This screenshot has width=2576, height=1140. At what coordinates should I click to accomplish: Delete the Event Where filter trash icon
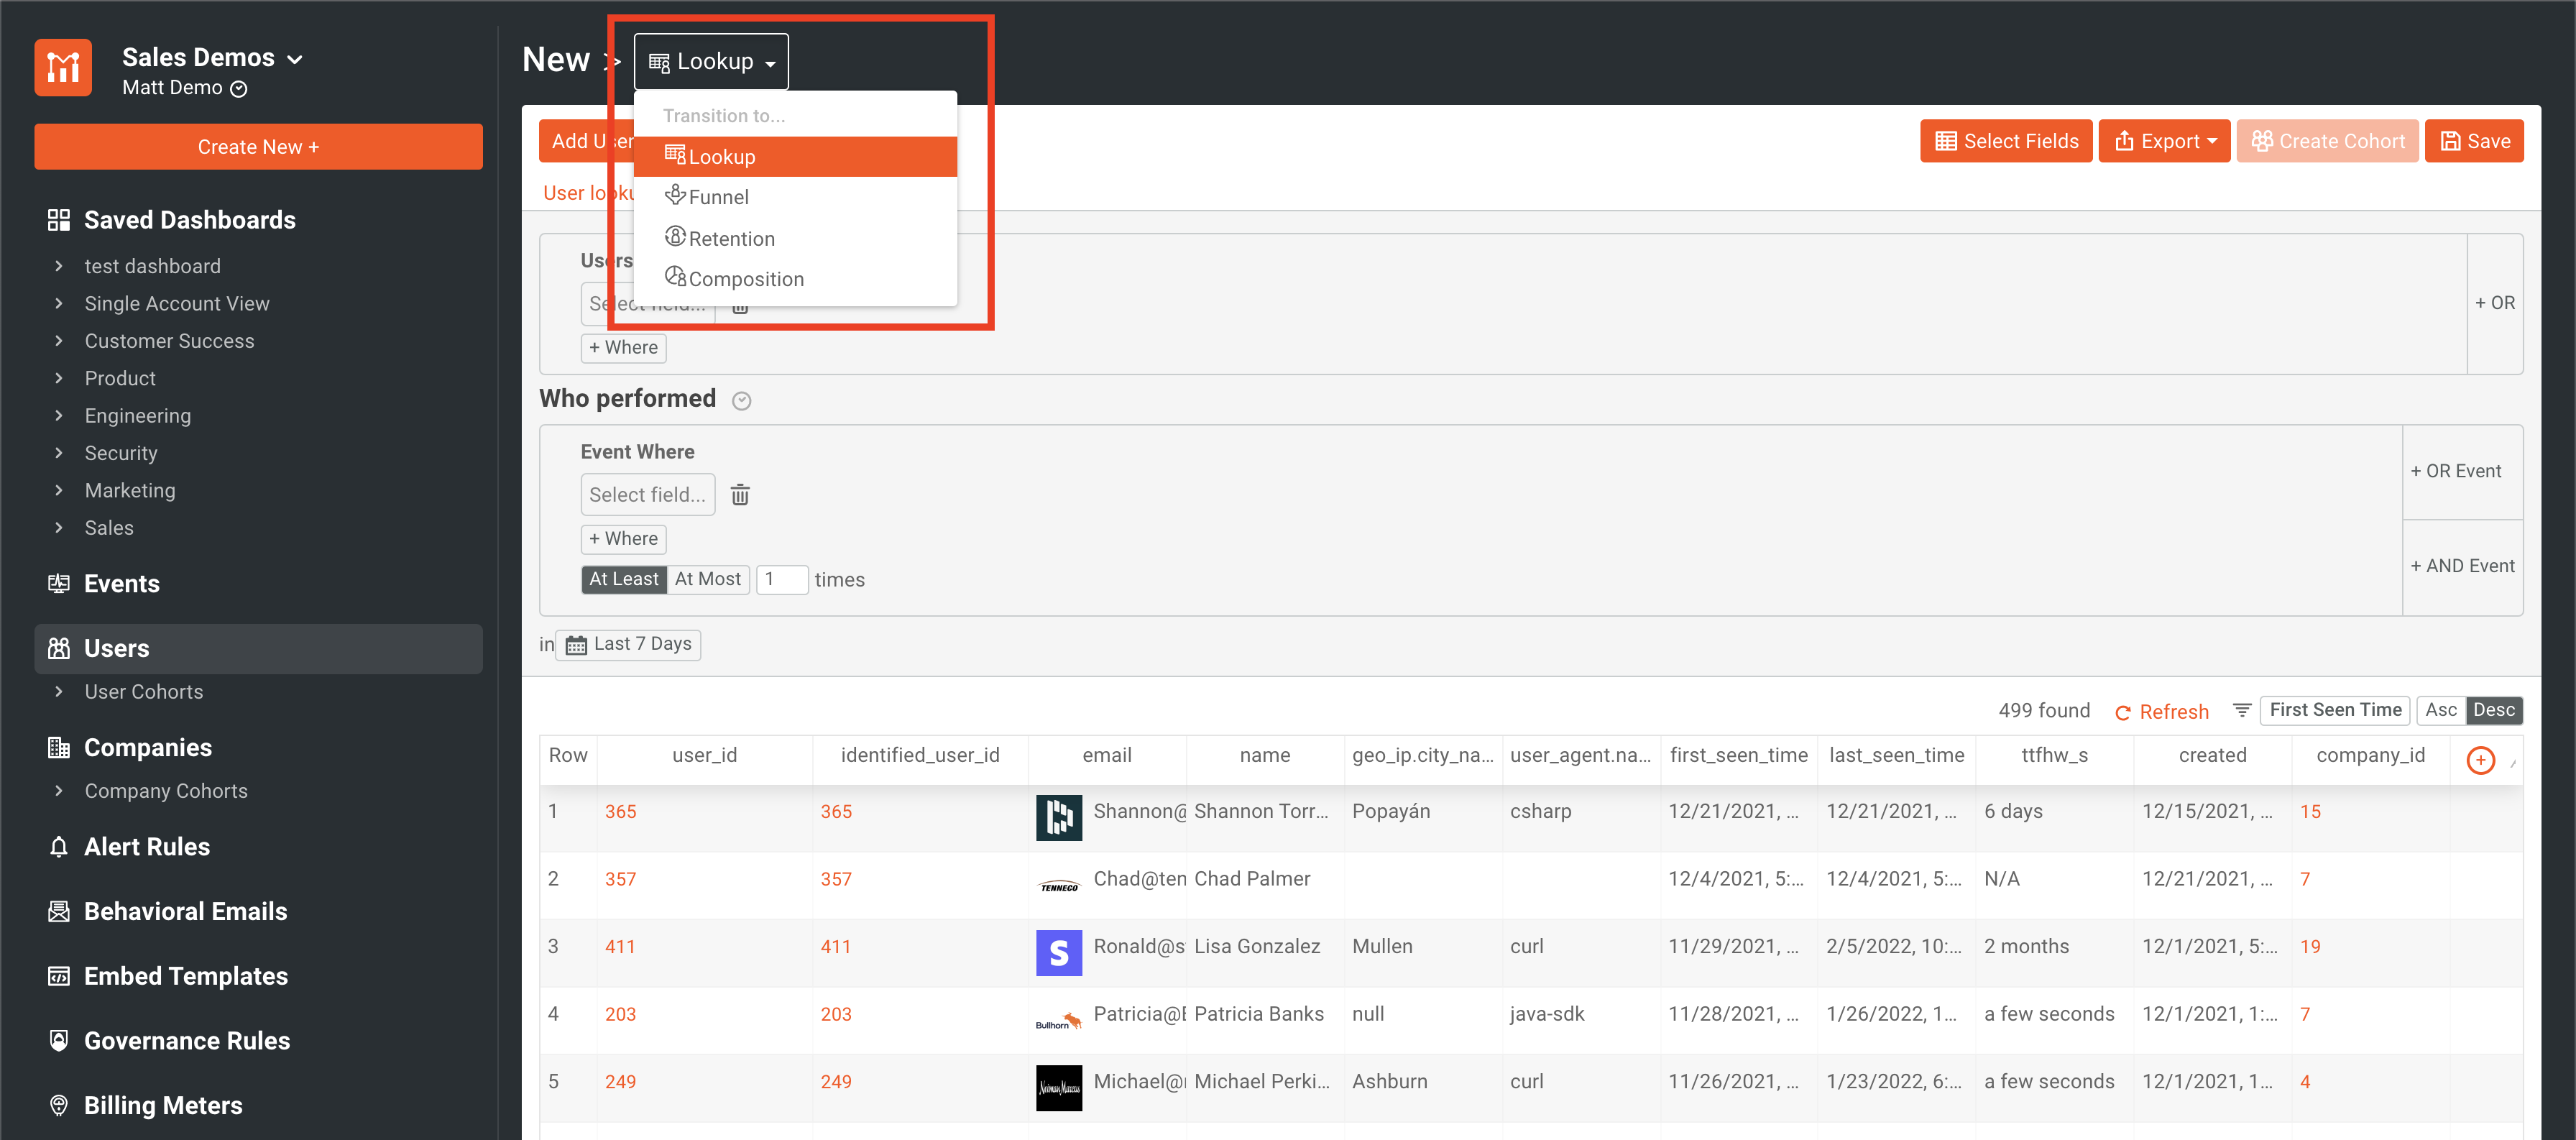[740, 495]
